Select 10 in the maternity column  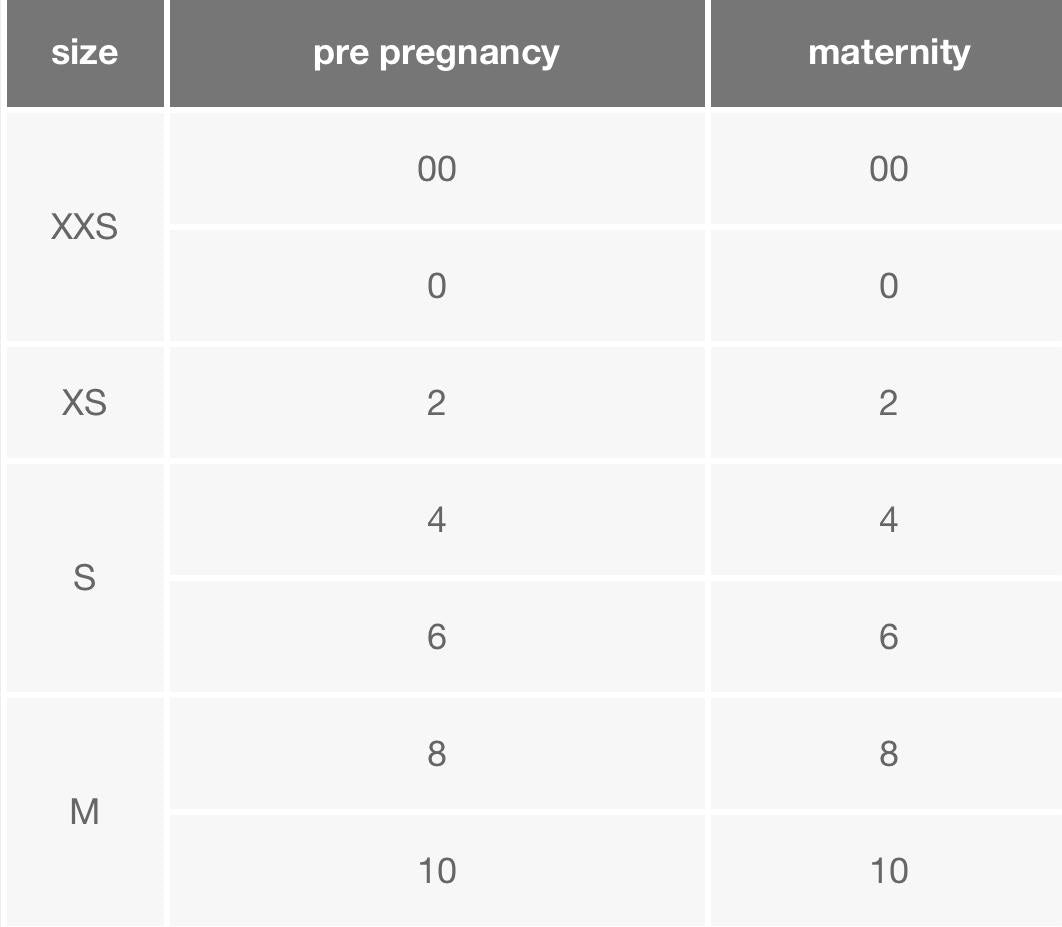point(888,870)
